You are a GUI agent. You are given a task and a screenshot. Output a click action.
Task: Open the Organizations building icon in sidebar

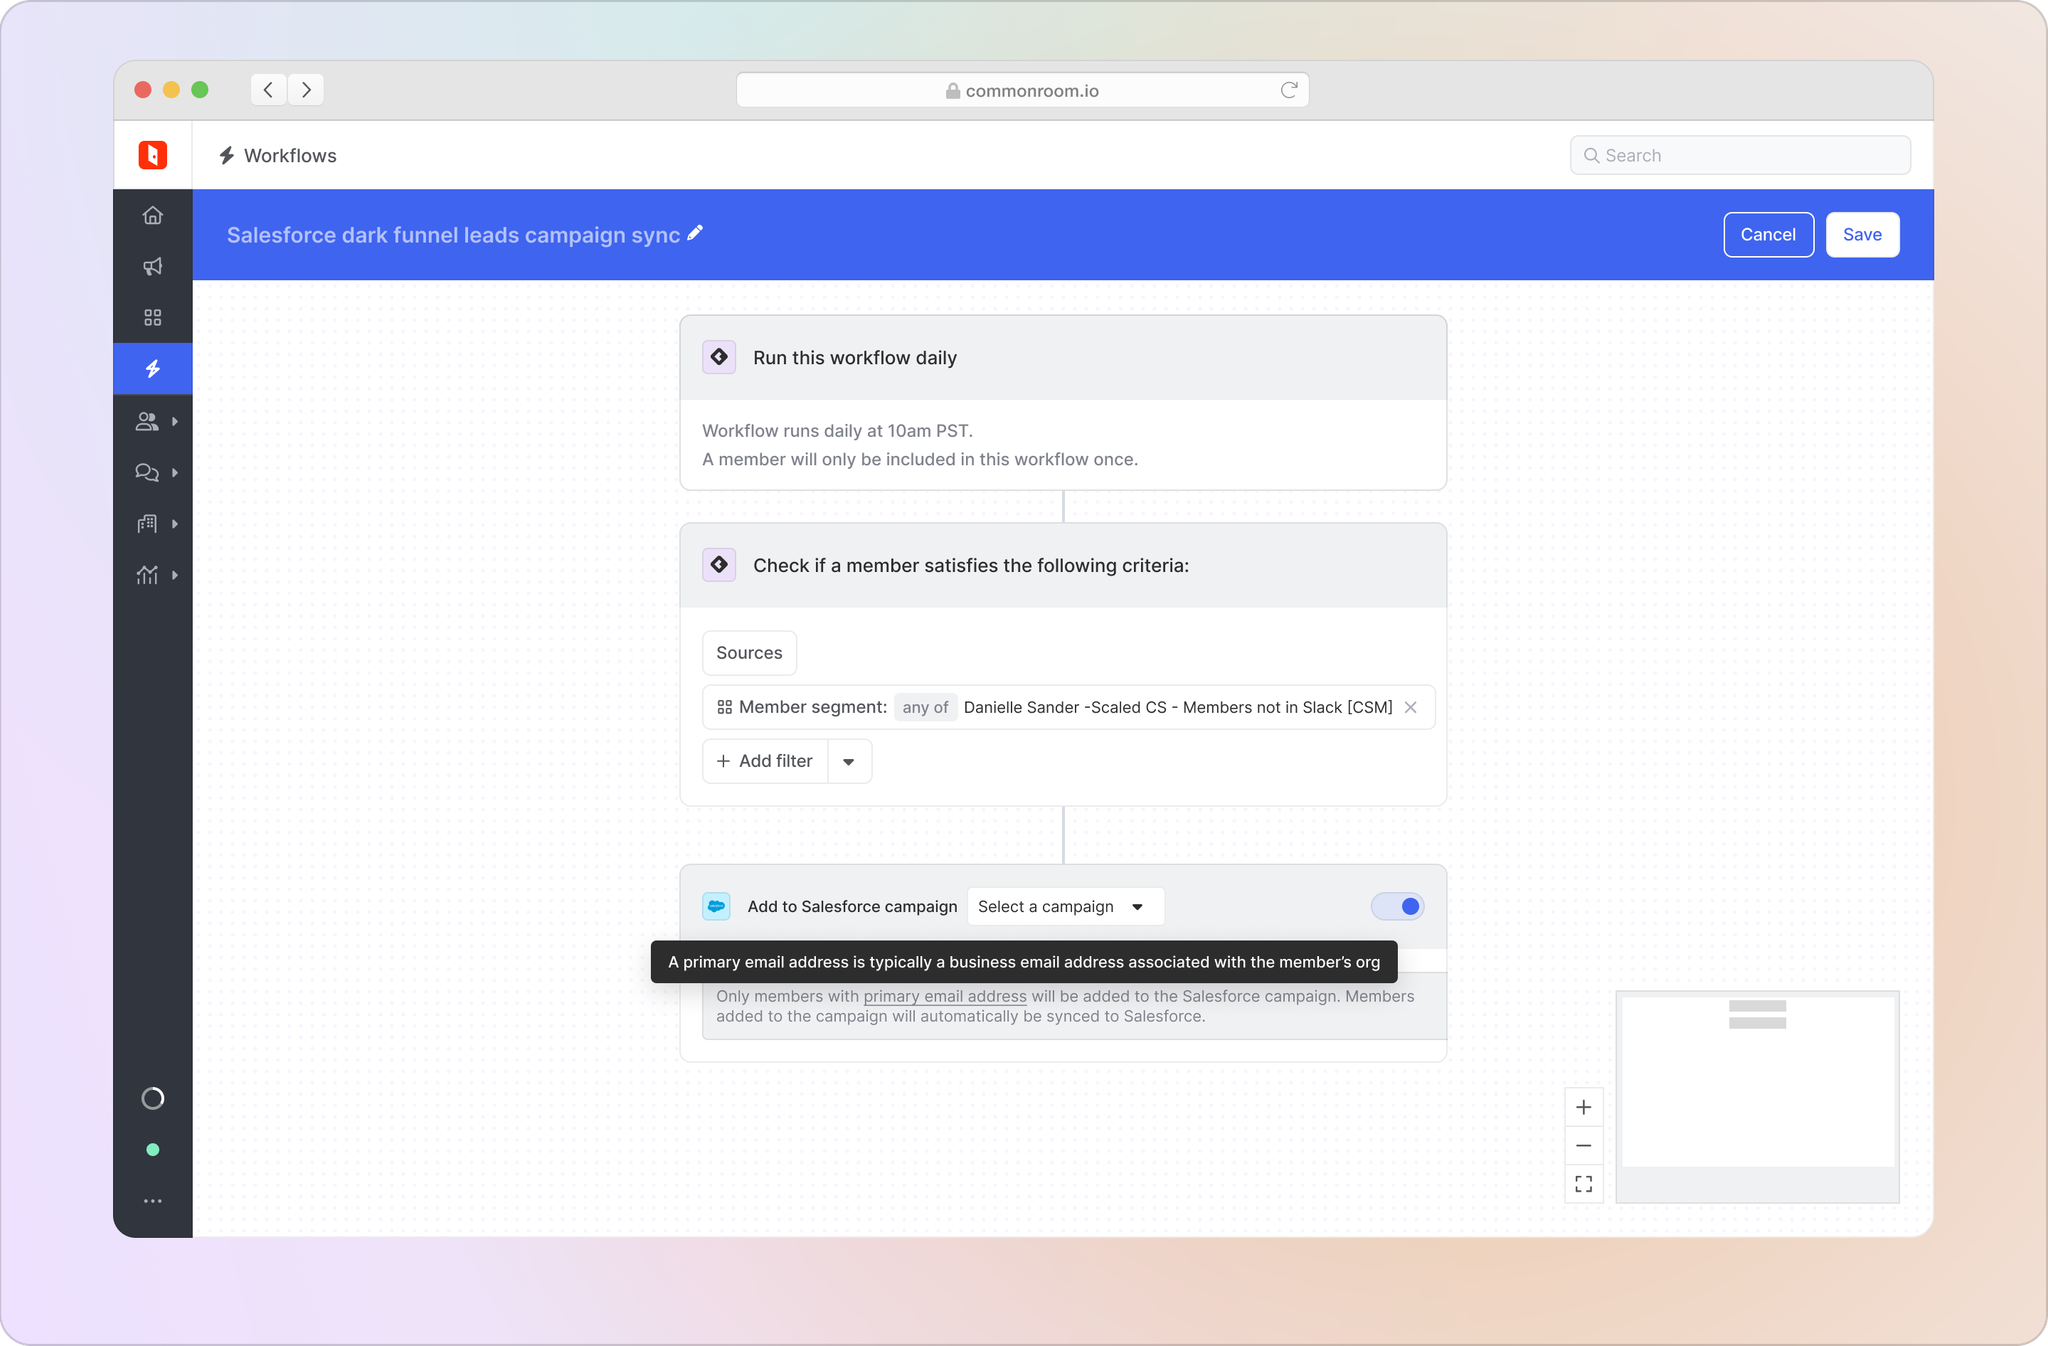point(147,523)
